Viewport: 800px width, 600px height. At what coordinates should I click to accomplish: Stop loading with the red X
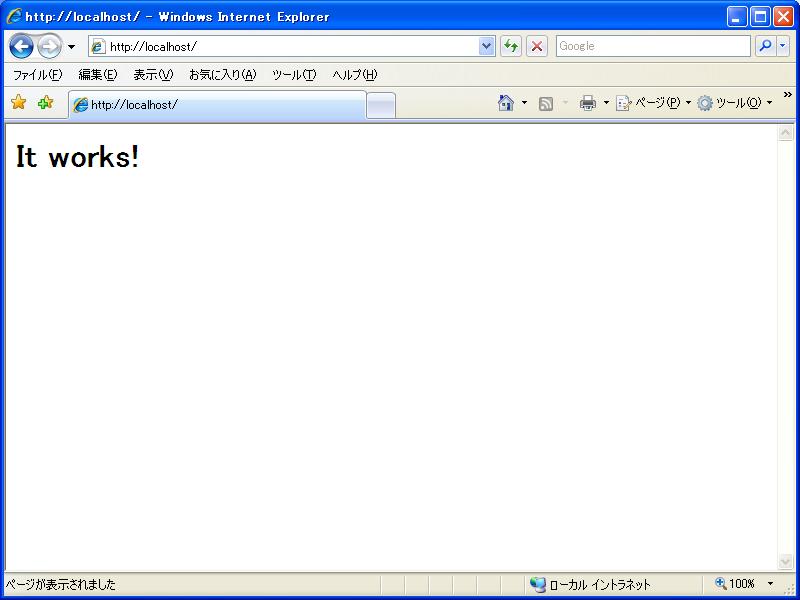[537, 46]
